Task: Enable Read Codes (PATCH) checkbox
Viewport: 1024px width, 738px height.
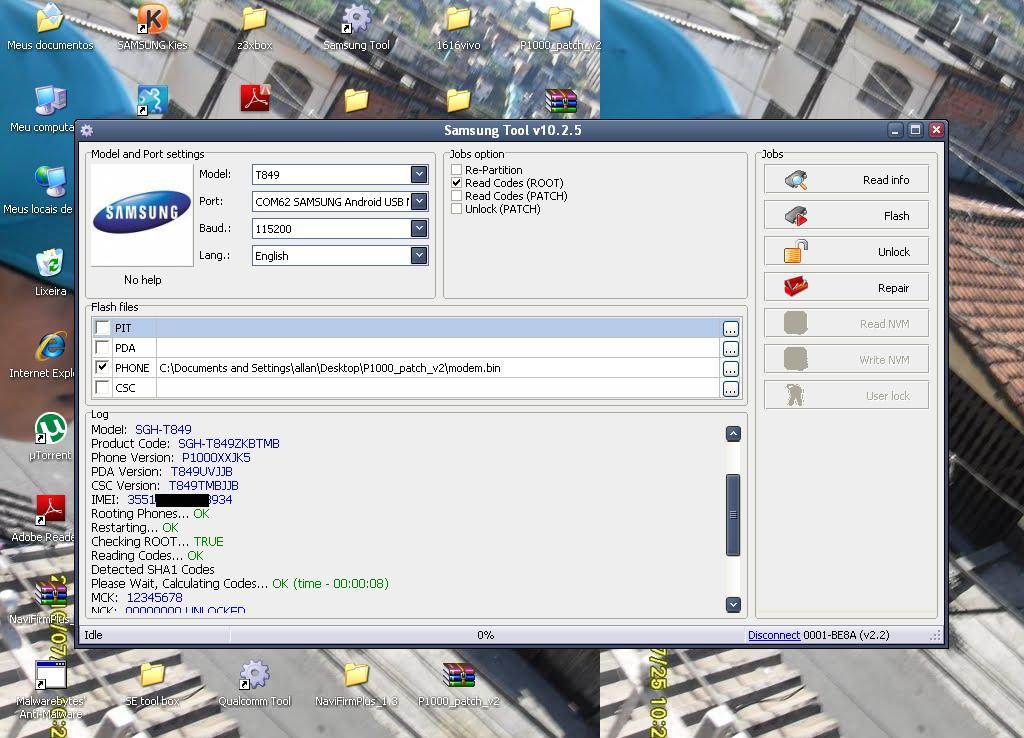Action: click(456, 196)
